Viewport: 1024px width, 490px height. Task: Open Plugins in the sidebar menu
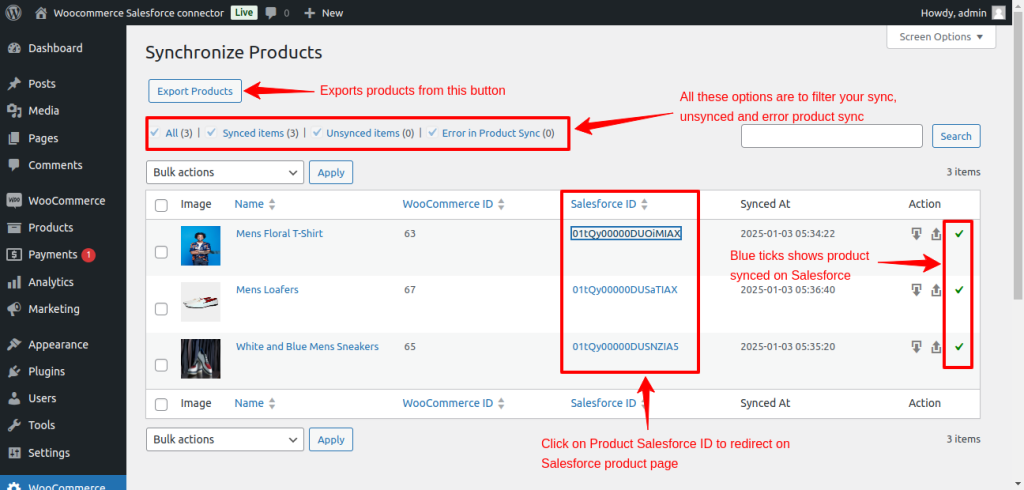pyautogui.click(x=46, y=371)
